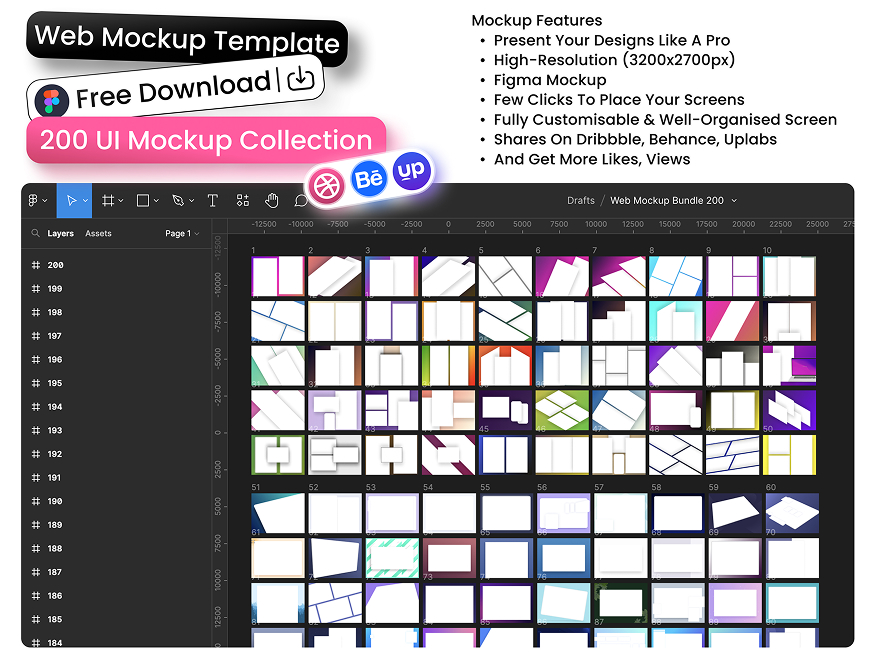
Task: Select the Frame tool
Action: [108, 201]
